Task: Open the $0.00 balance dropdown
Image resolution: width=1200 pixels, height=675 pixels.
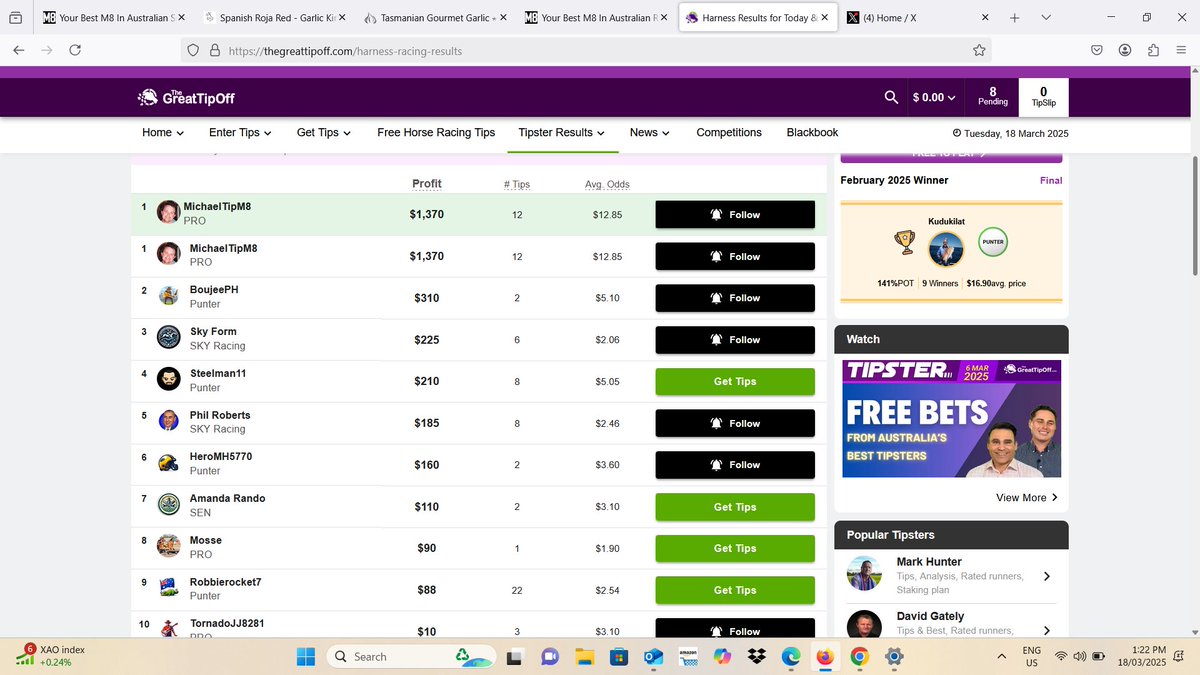Action: click(x=934, y=97)
